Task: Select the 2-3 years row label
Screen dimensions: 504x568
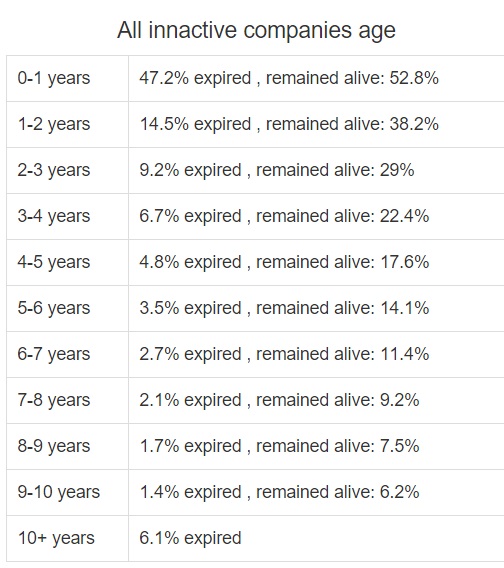Action: (x=54, y=170)
